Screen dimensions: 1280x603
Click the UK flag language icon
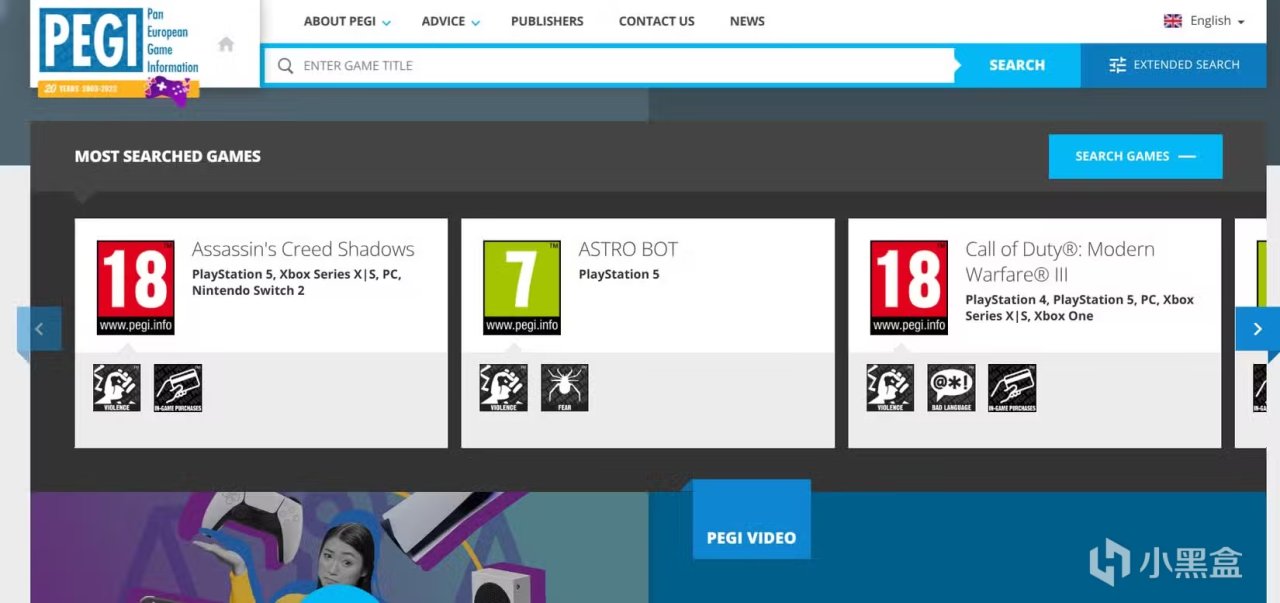coord(1173,21)
